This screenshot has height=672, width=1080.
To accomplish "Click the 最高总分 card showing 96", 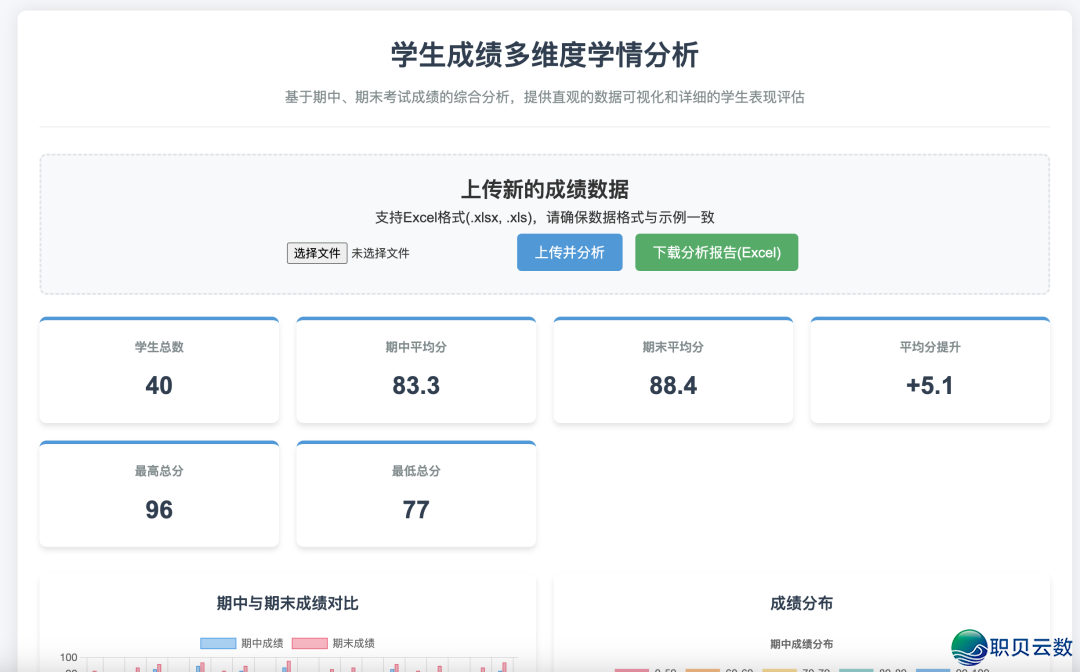I will [x=158, y=494].
